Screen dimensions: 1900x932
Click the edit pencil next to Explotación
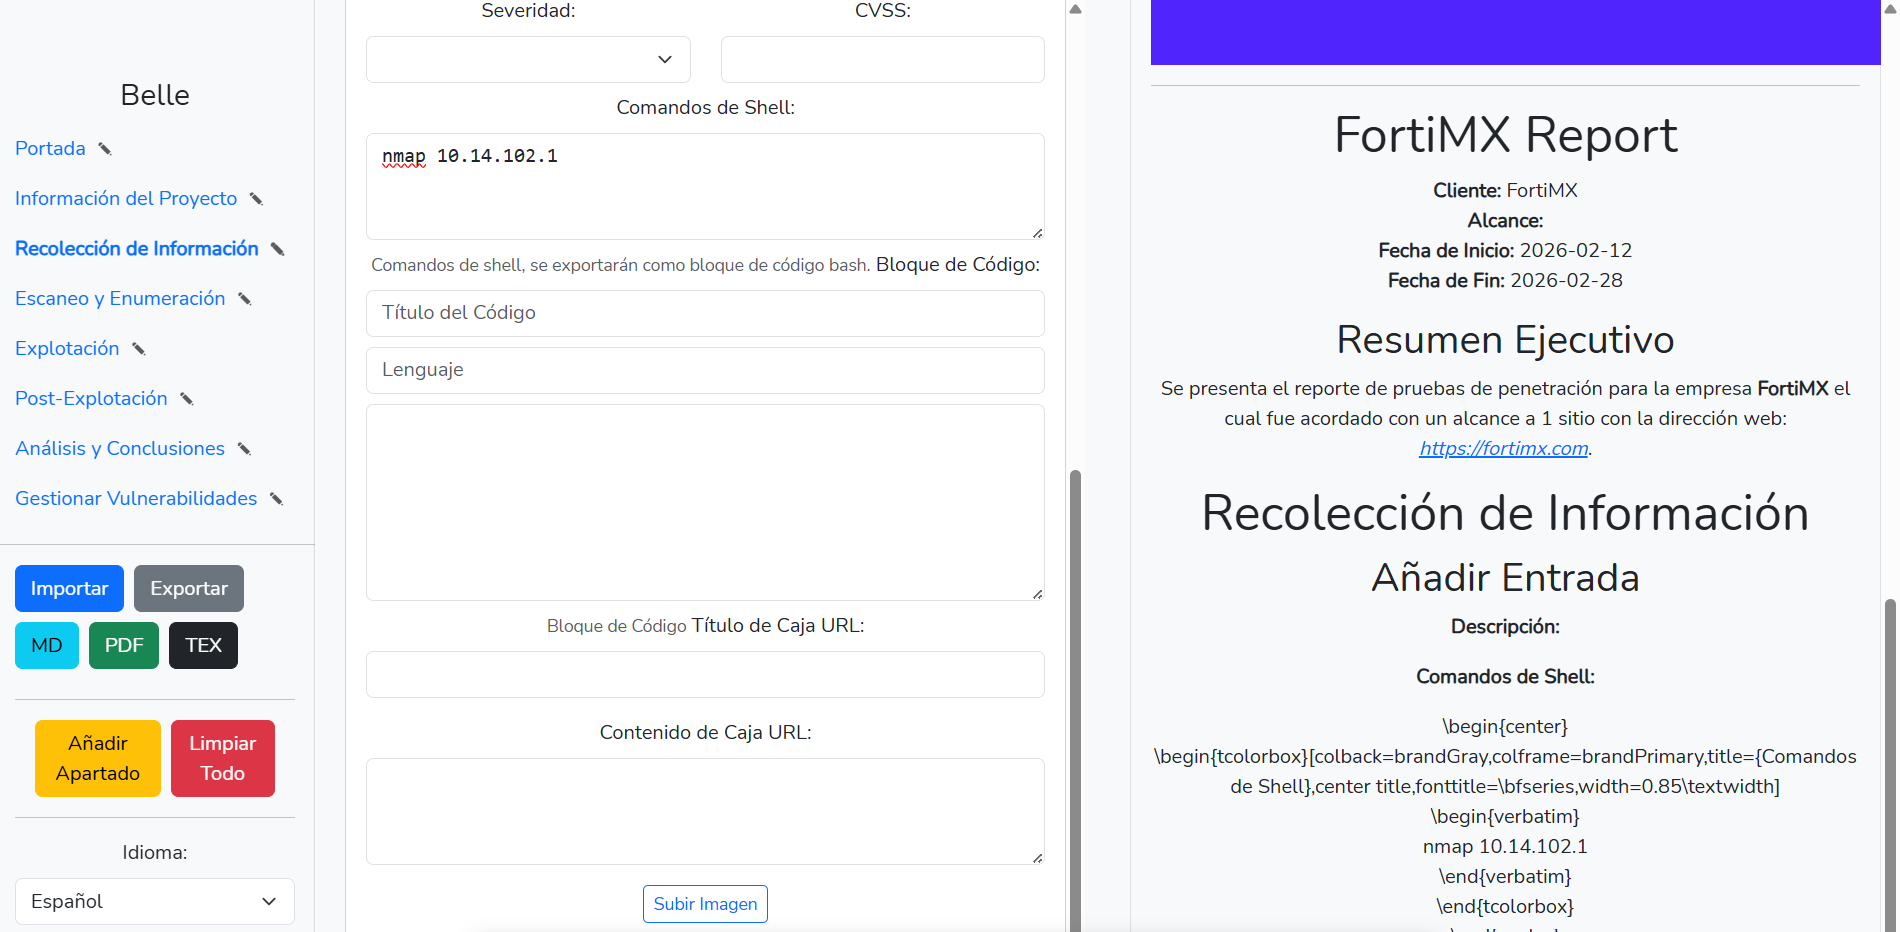coord(139,349)
